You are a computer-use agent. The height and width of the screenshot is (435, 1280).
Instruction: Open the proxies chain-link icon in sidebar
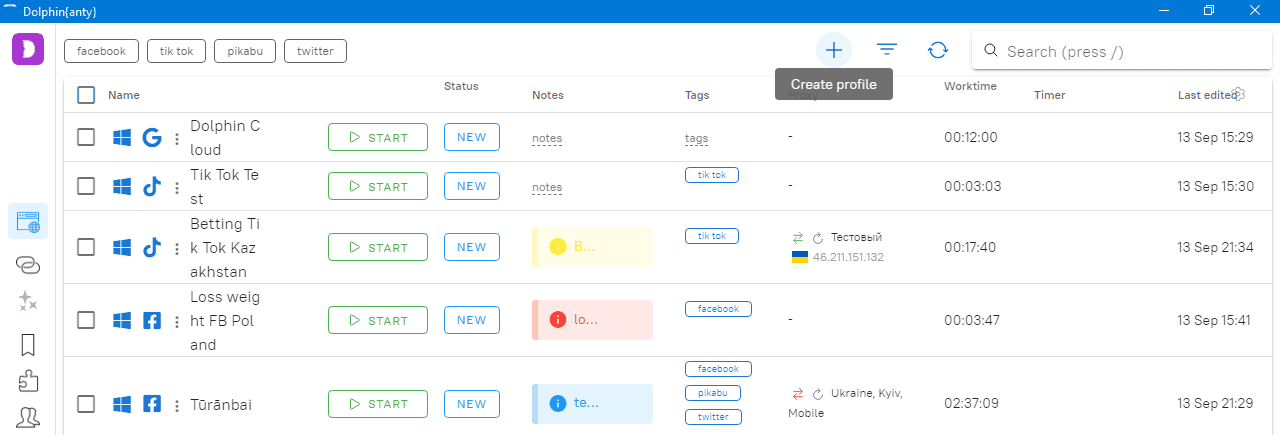tap(28, 265)
